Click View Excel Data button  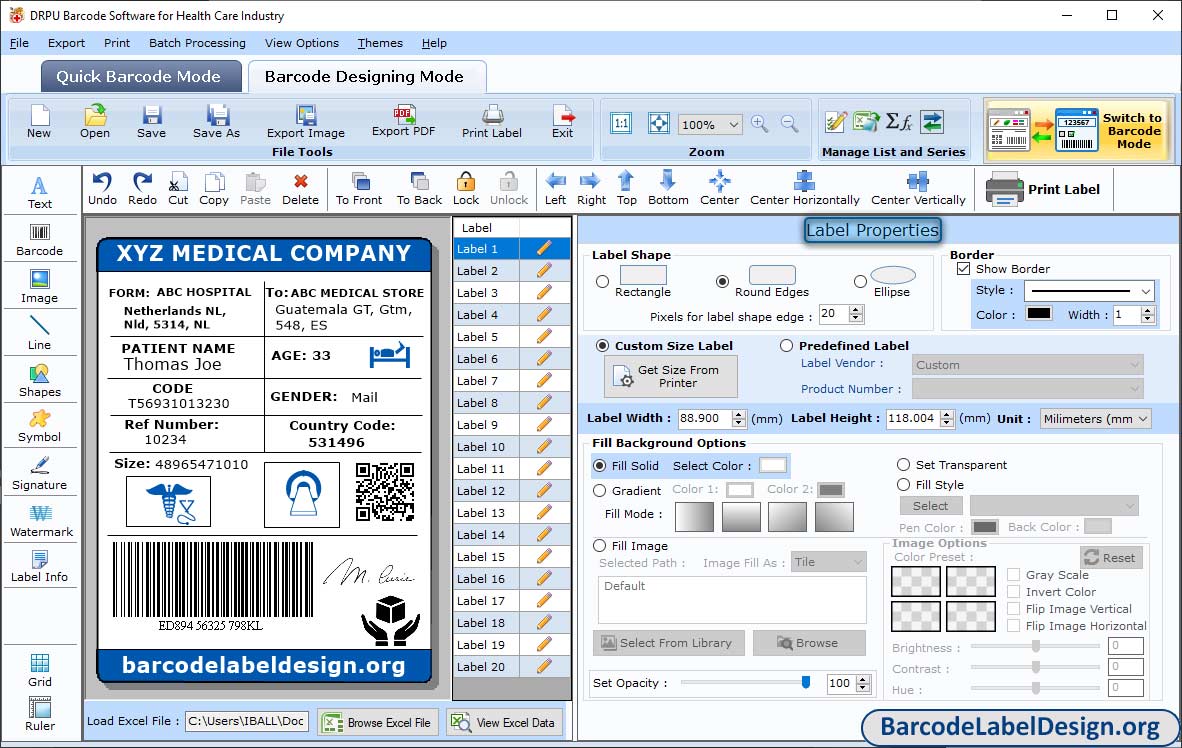504,722
